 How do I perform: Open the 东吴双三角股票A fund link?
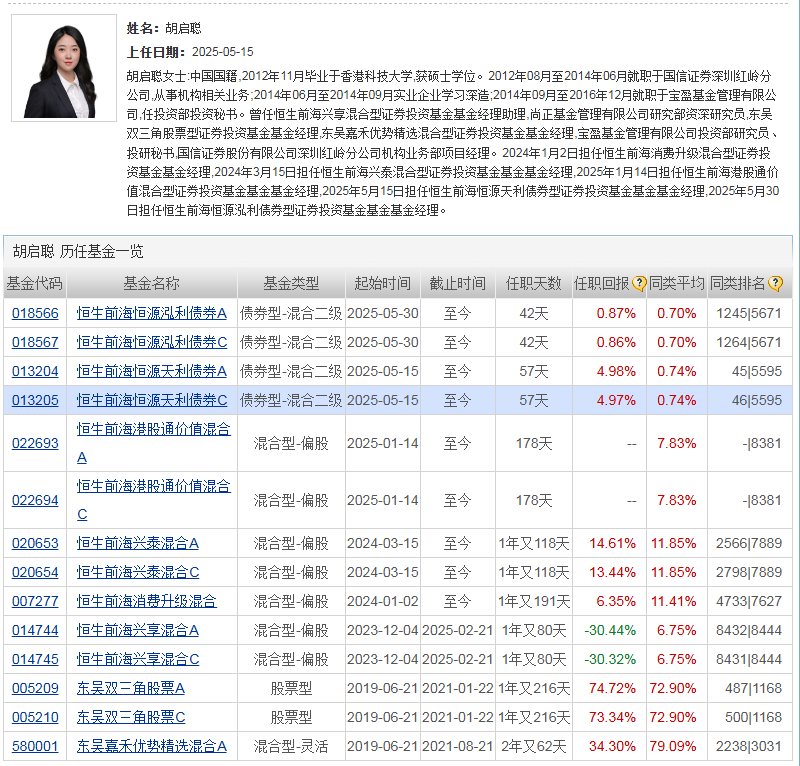point(131,689)
